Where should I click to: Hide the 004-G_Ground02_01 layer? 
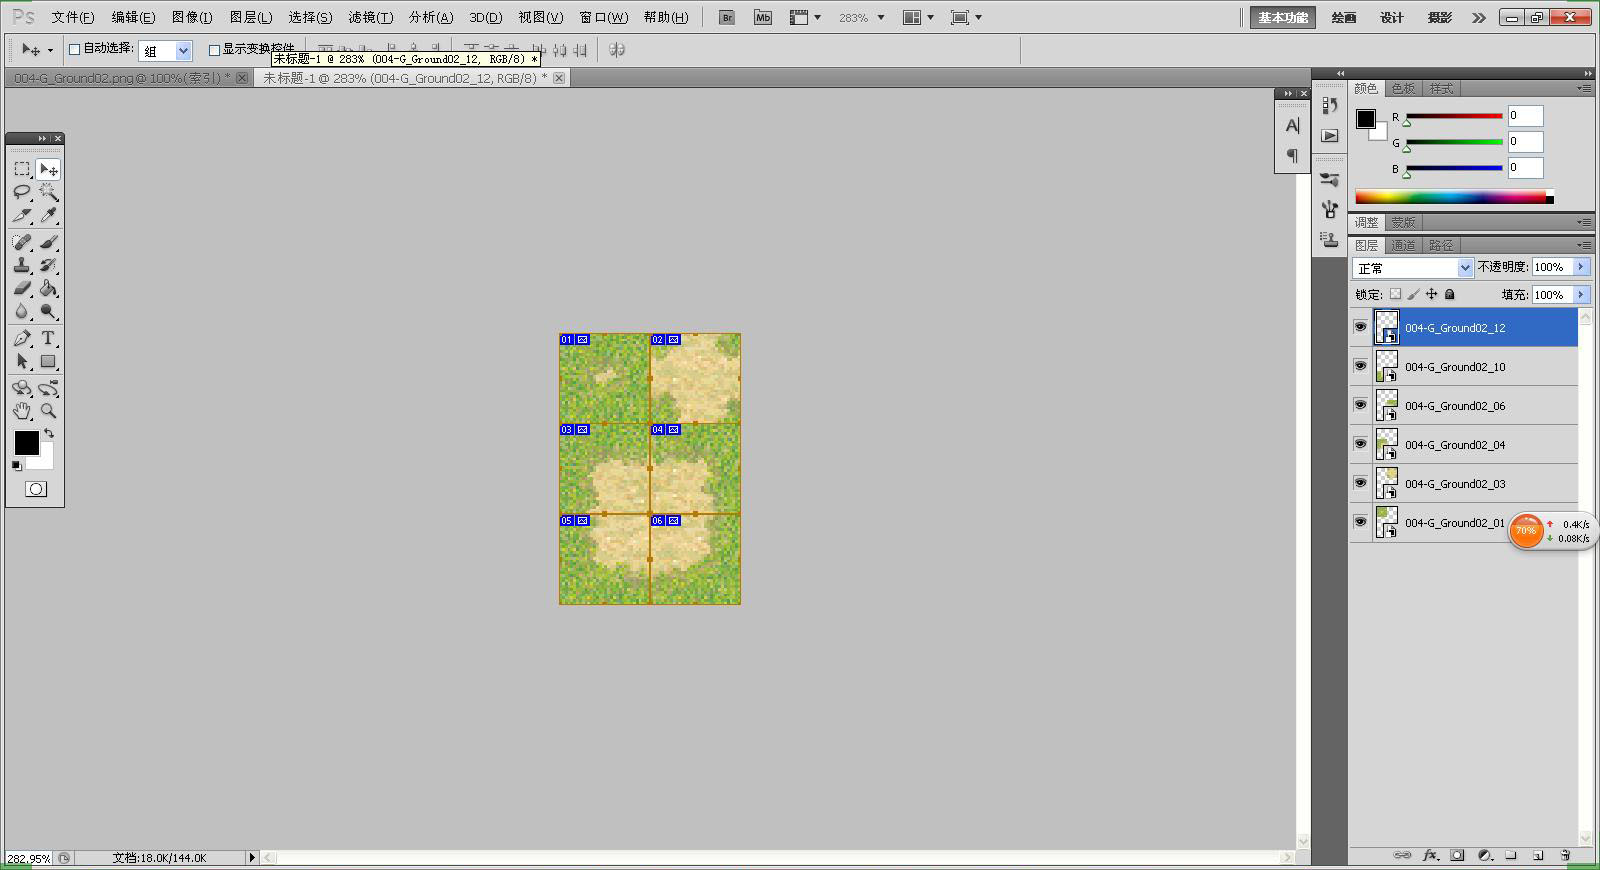pyautogui.click(x=1360, y=522)
